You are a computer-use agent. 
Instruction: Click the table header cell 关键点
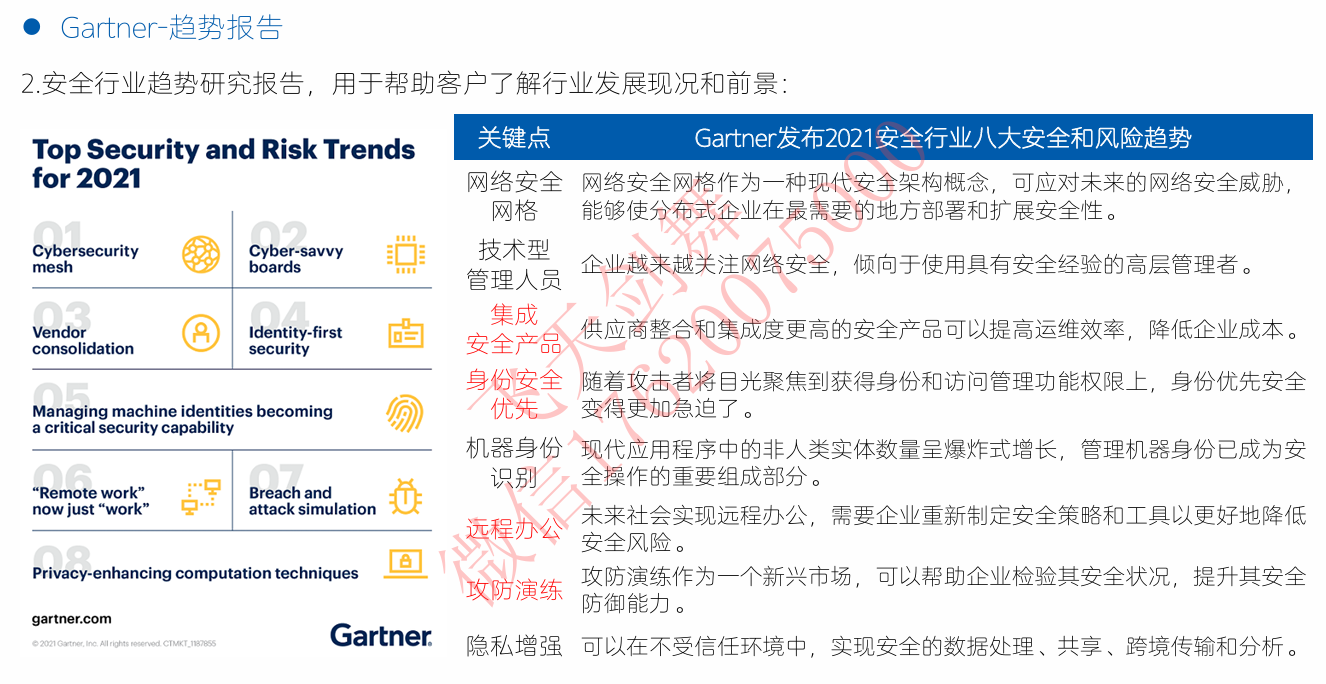[514, 138]
